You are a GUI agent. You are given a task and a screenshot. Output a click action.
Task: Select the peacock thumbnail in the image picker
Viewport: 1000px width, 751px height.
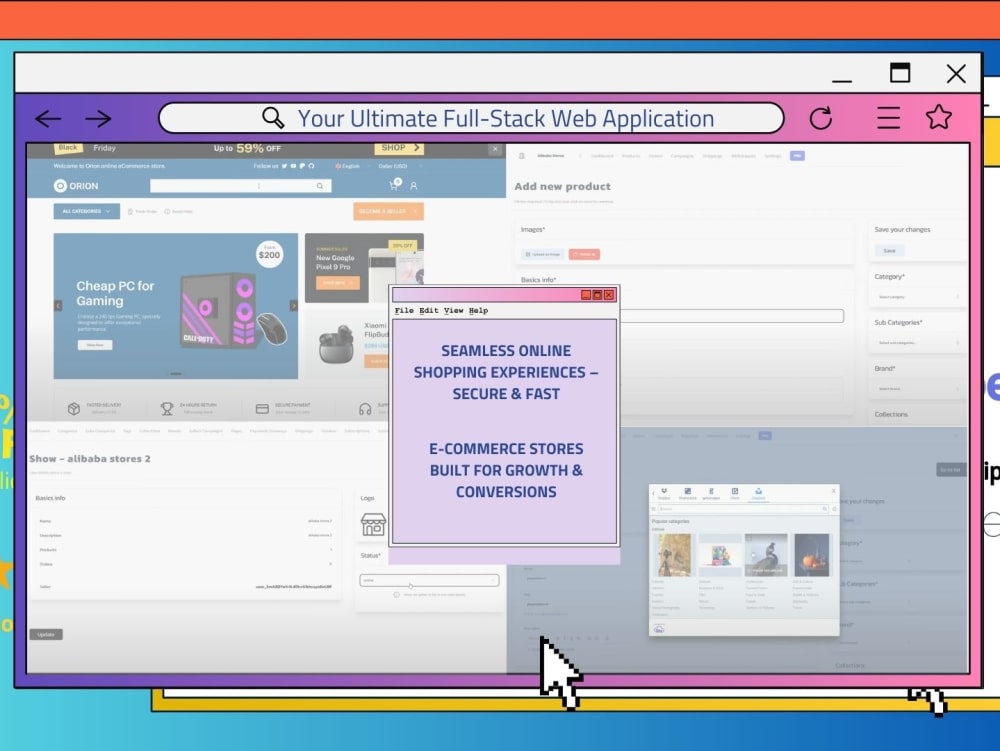click(766, 555)
